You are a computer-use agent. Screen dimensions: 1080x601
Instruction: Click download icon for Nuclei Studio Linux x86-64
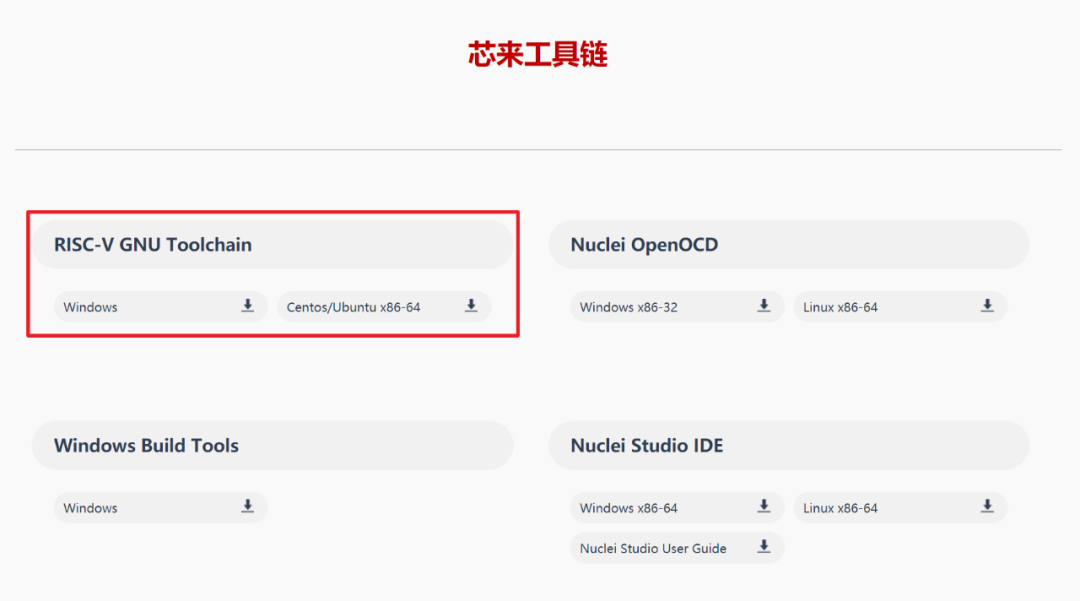click(987, 507)
